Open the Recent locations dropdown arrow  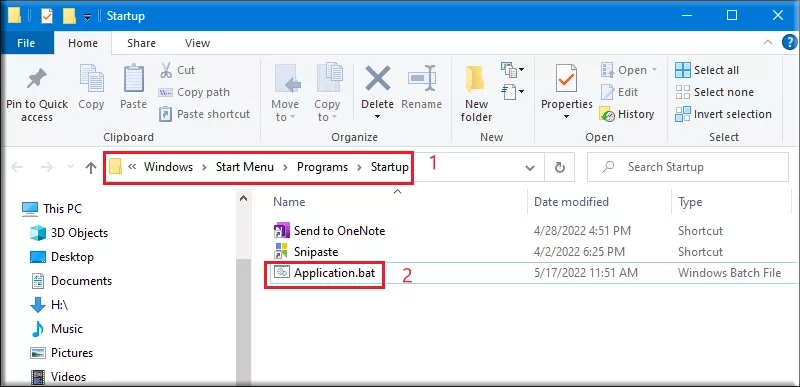point(70,167)
